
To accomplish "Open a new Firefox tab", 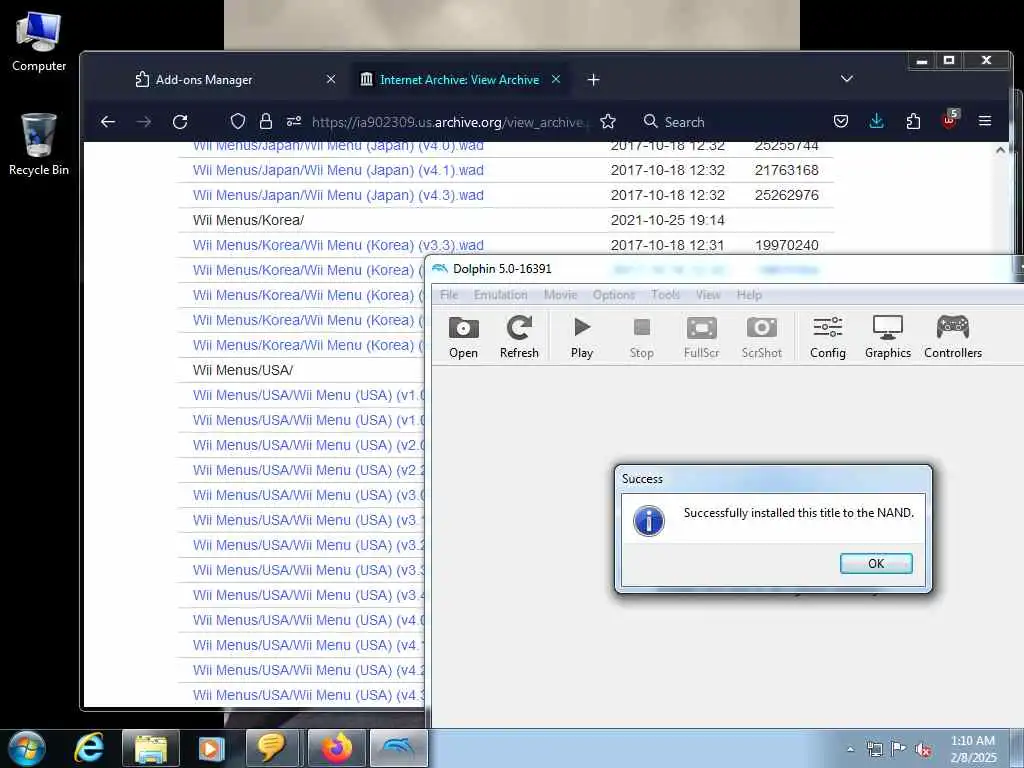I will tap(593, 80).
